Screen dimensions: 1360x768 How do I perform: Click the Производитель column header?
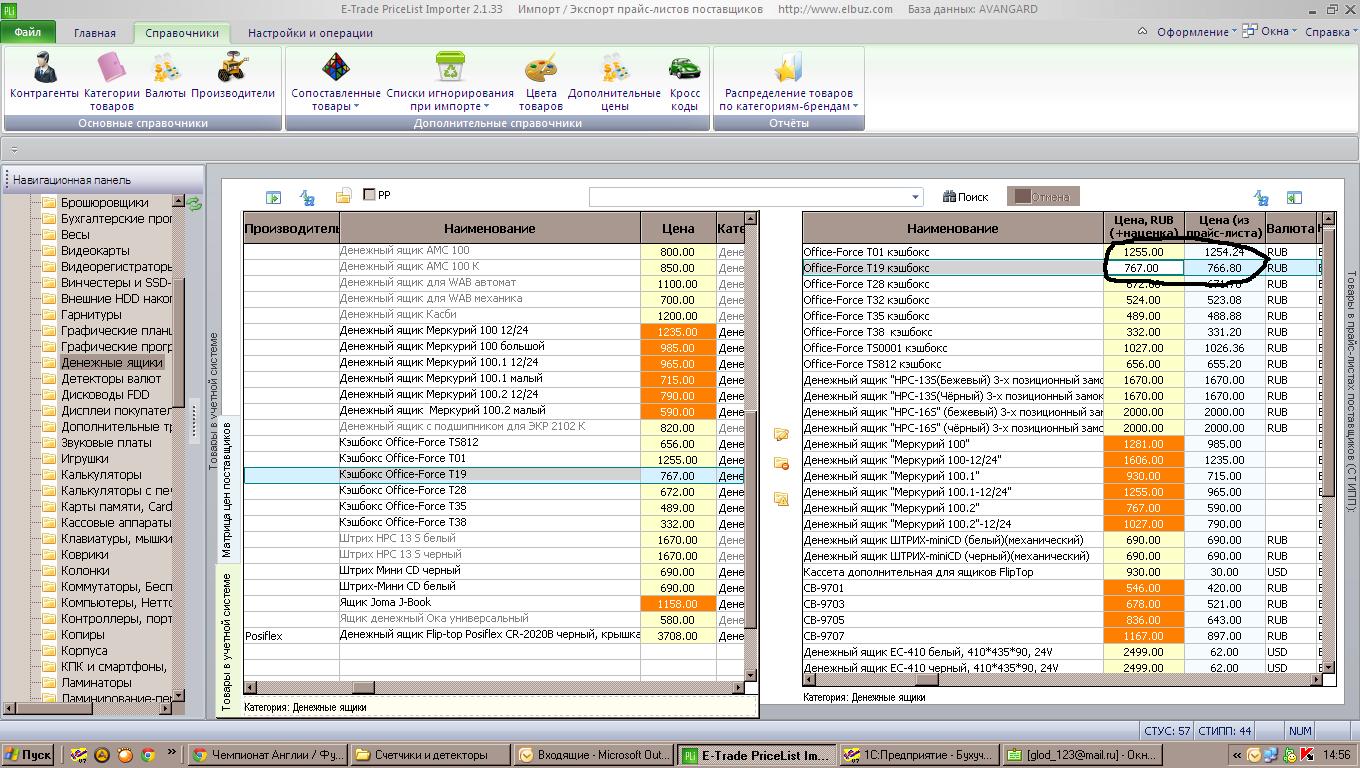(292, 229)
